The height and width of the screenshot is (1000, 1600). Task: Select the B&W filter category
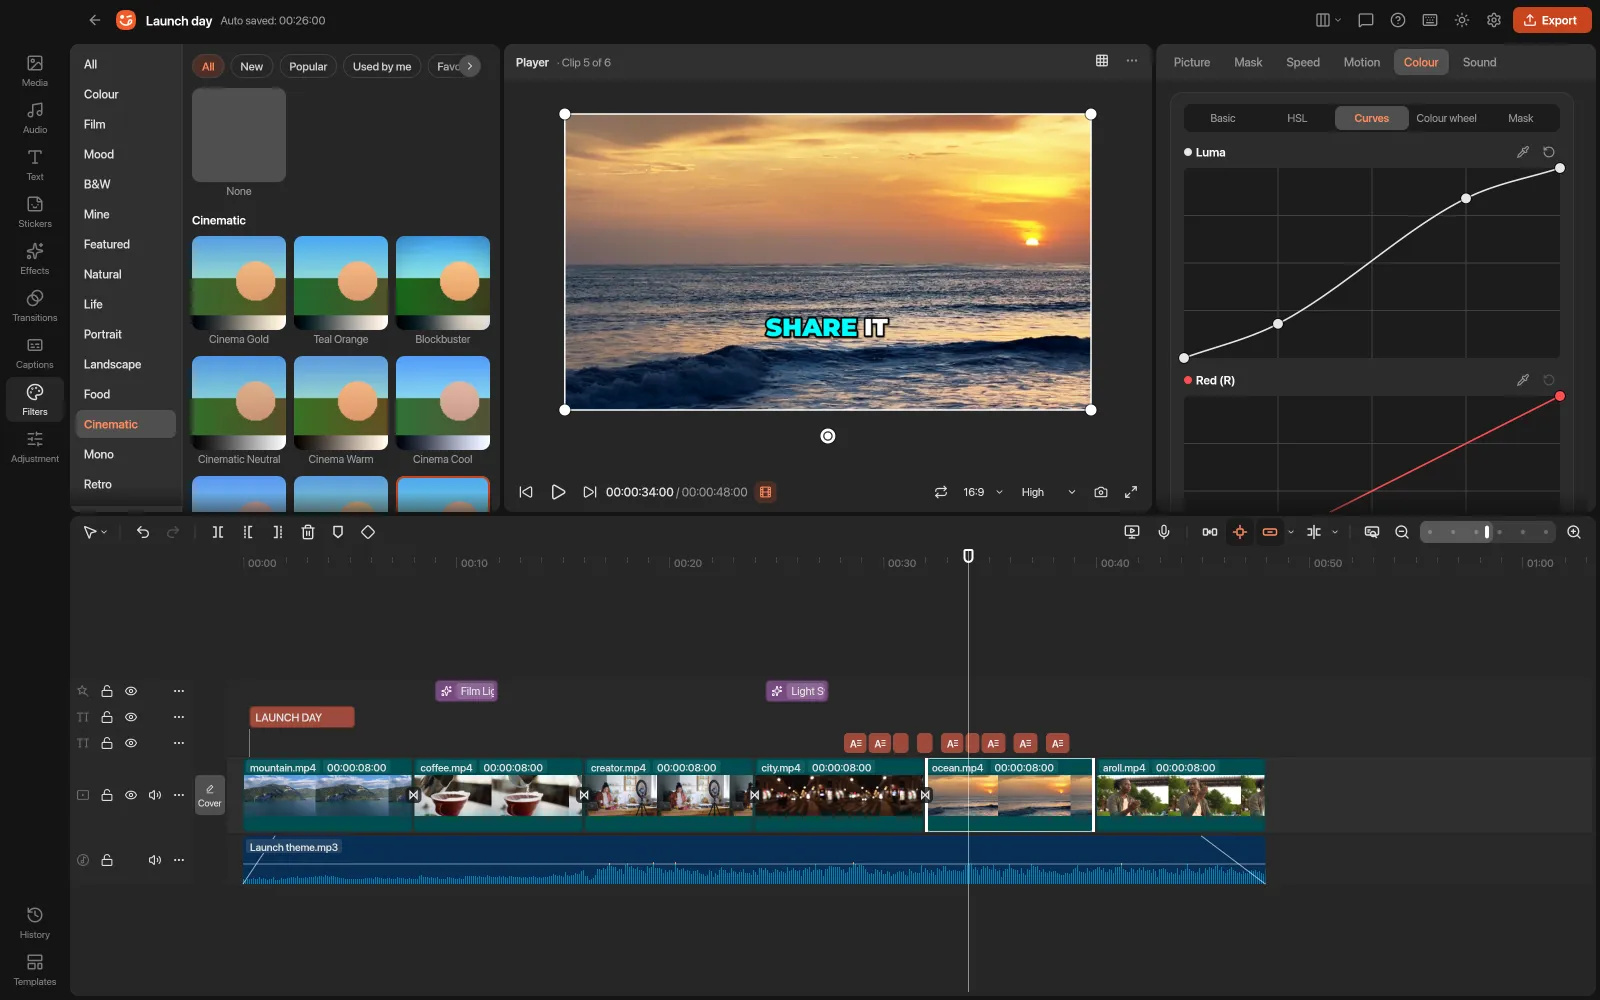126,184
